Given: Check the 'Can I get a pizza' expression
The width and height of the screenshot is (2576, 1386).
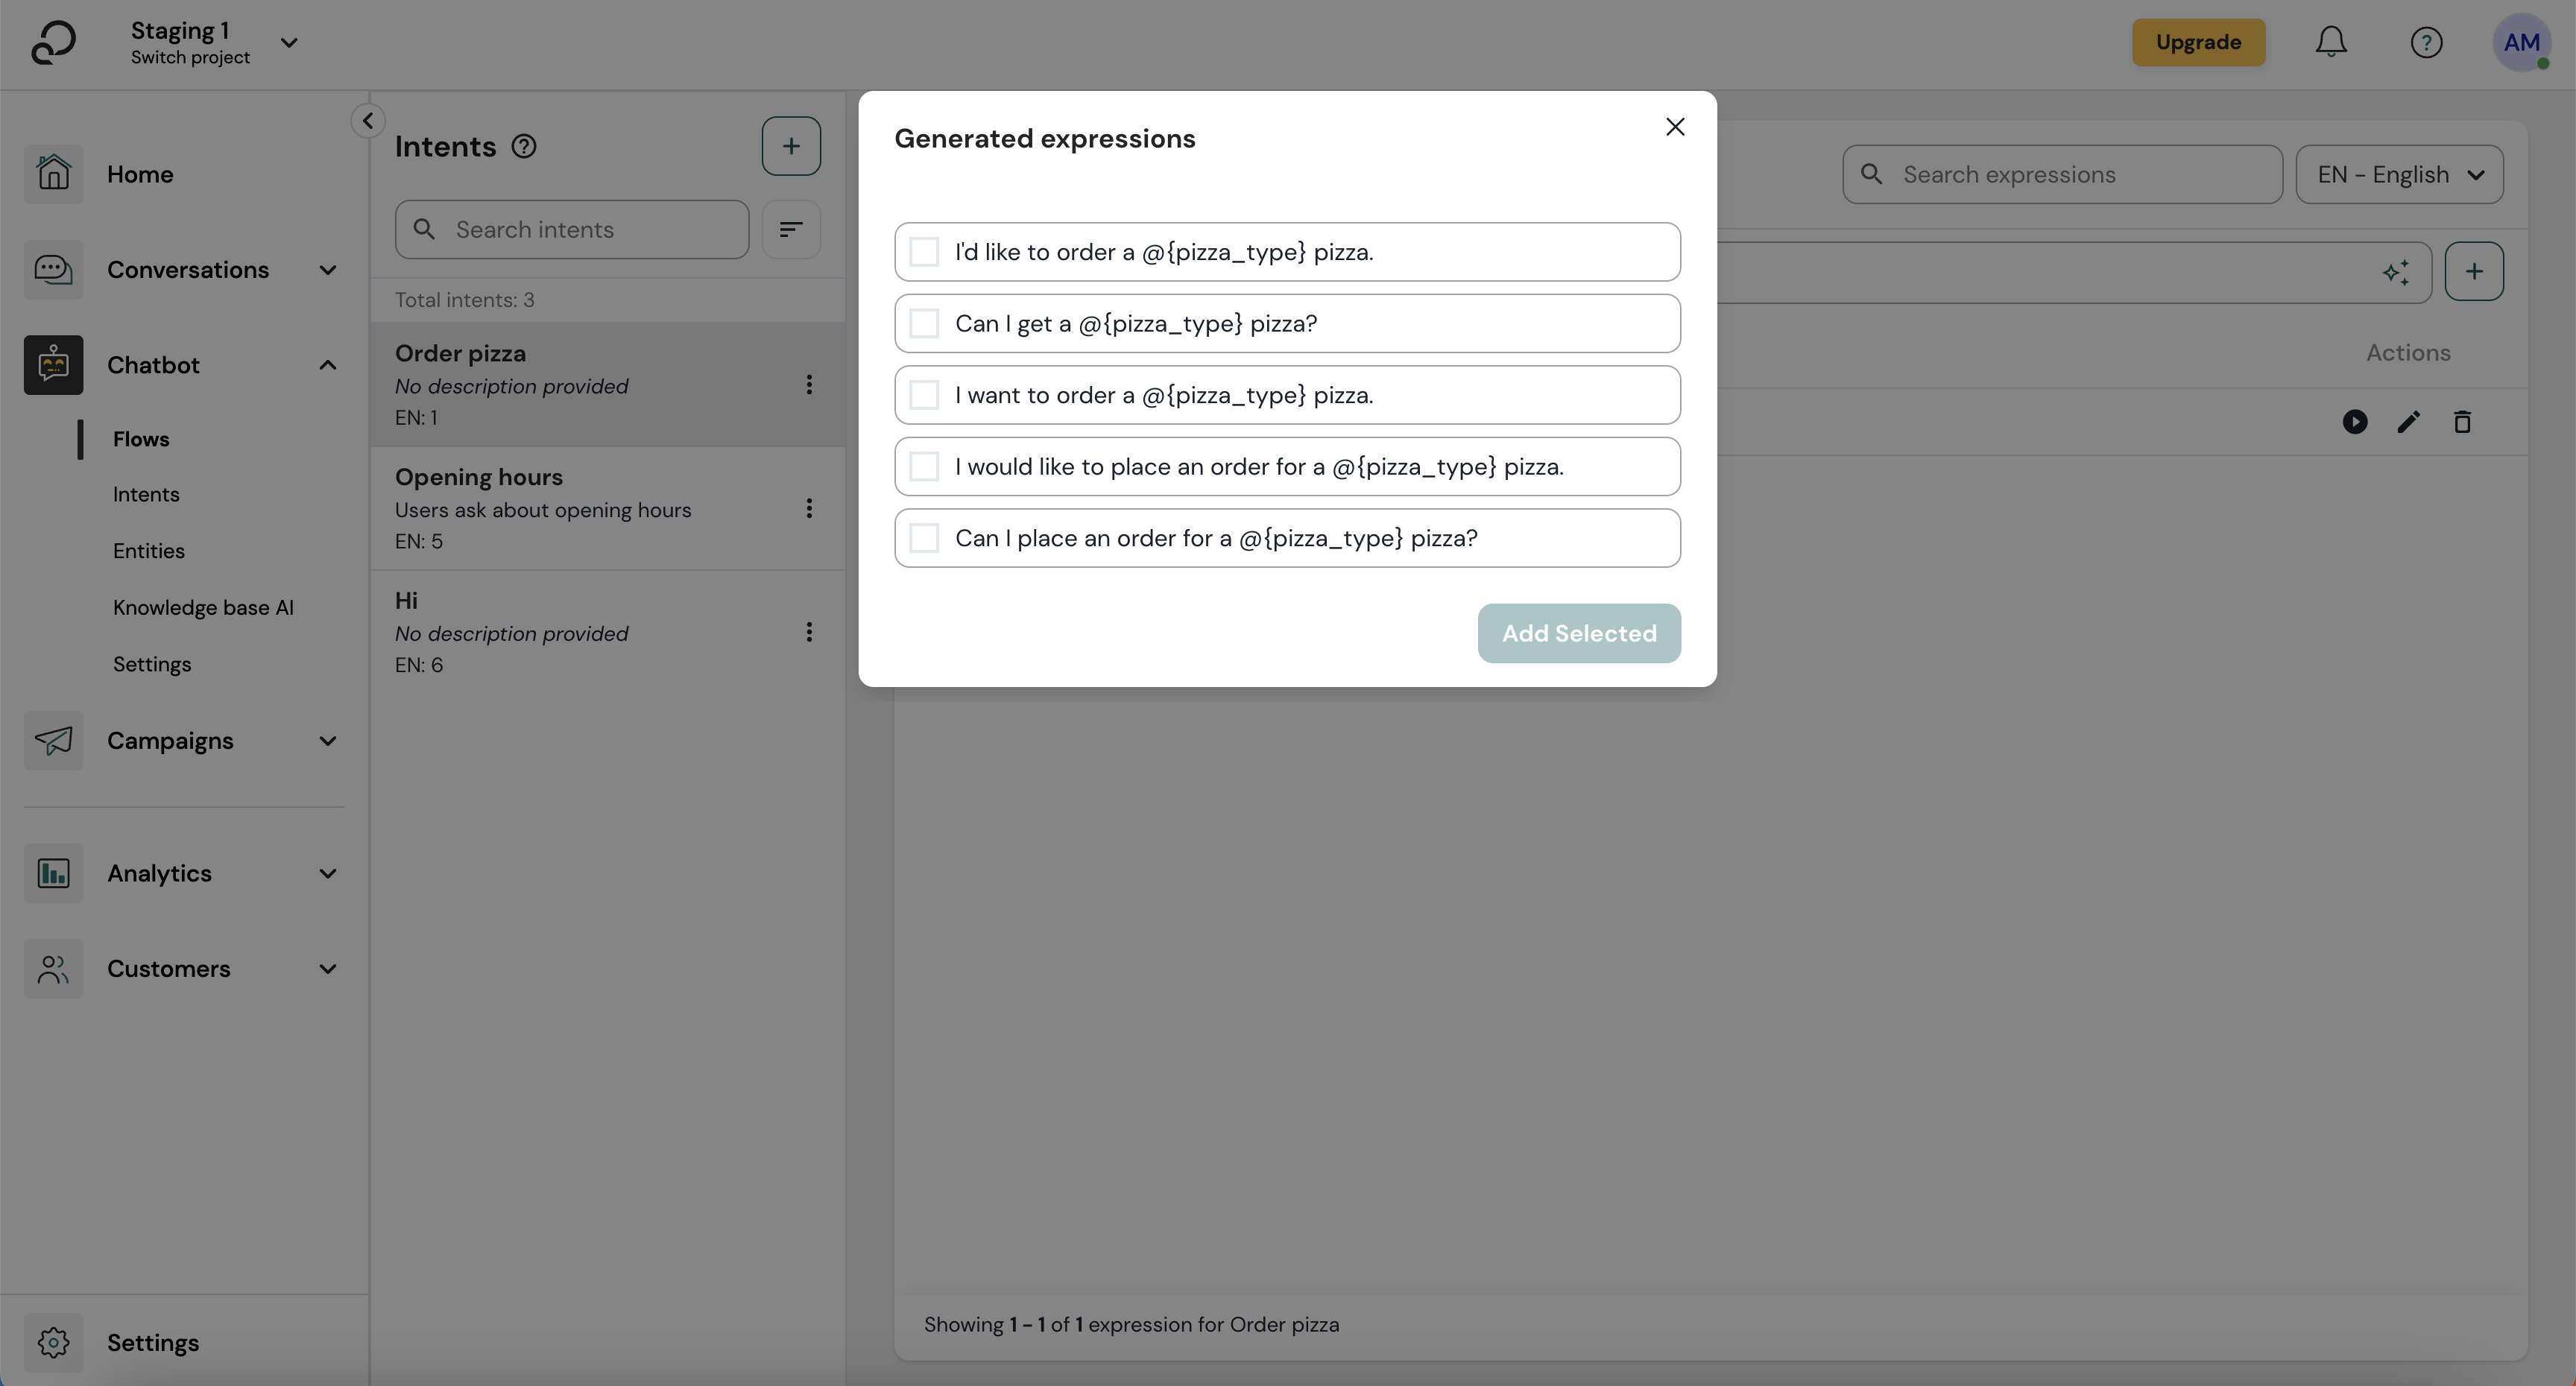Looking at the screenshot, I should click(924, 323).
